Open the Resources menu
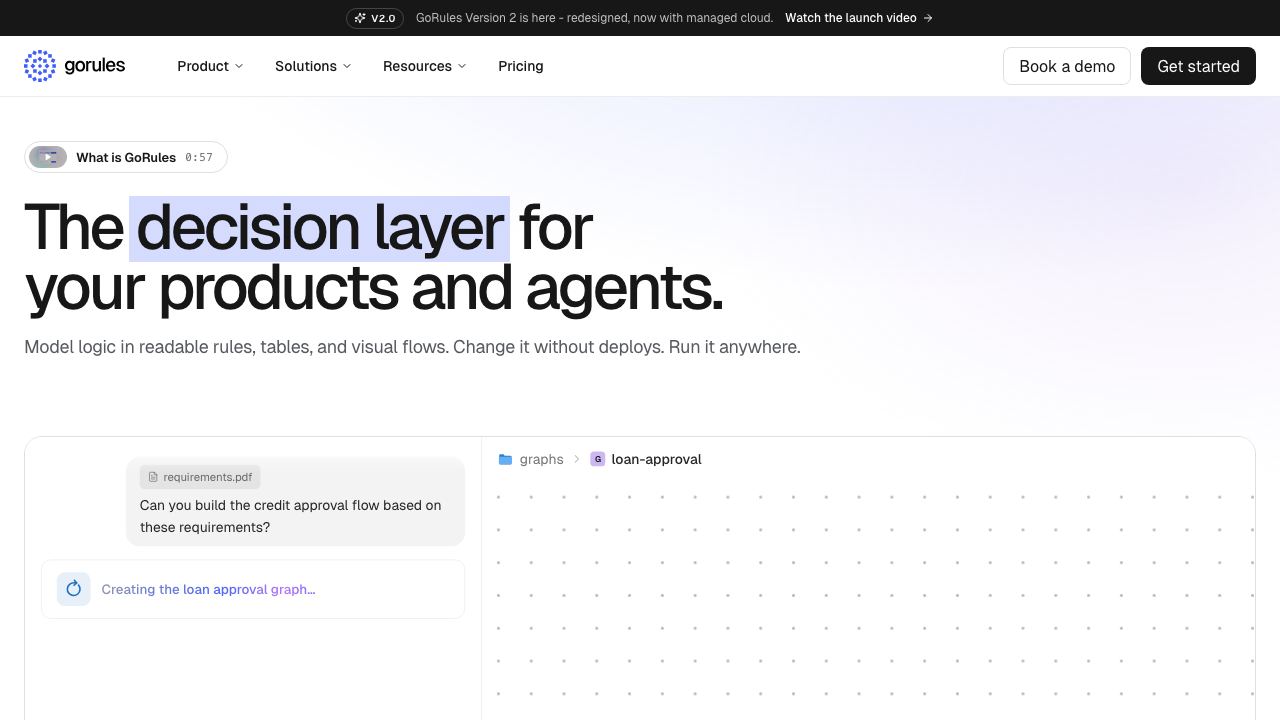This screenshot has width=1280, height=720. (424, 66)
